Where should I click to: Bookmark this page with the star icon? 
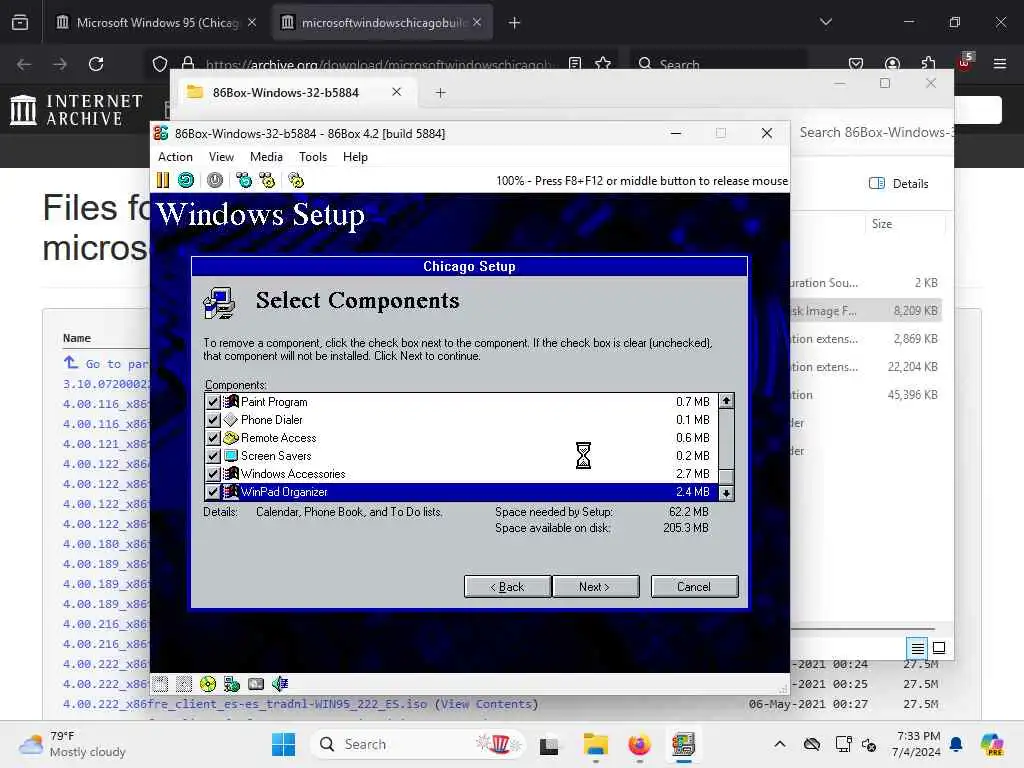[603, 64]
